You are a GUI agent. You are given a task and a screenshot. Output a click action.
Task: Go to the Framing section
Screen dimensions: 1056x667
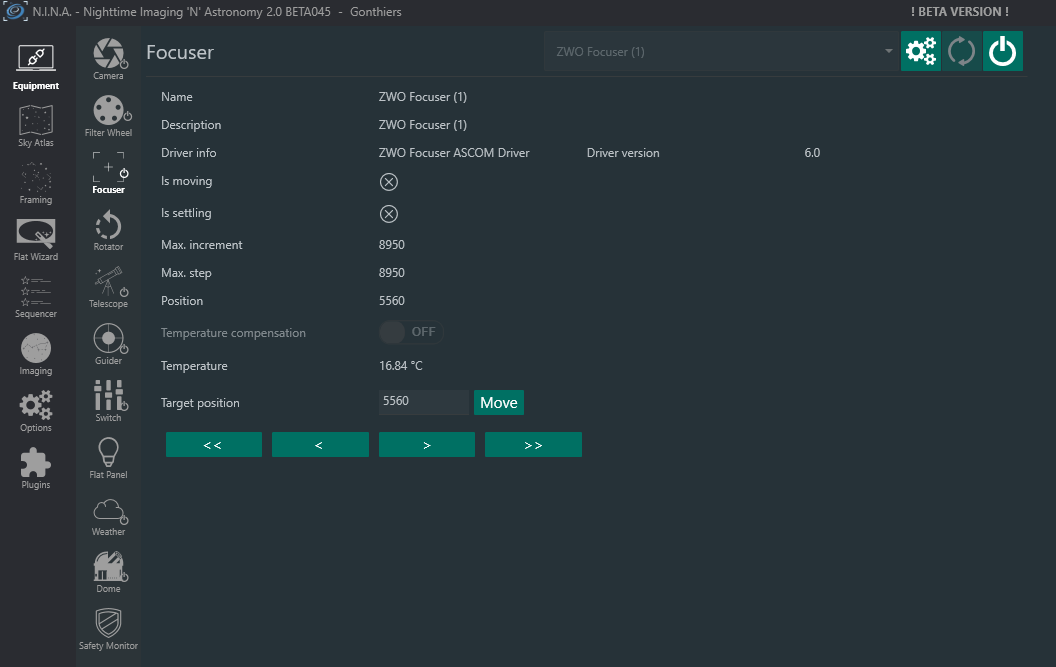coord(36,183)
